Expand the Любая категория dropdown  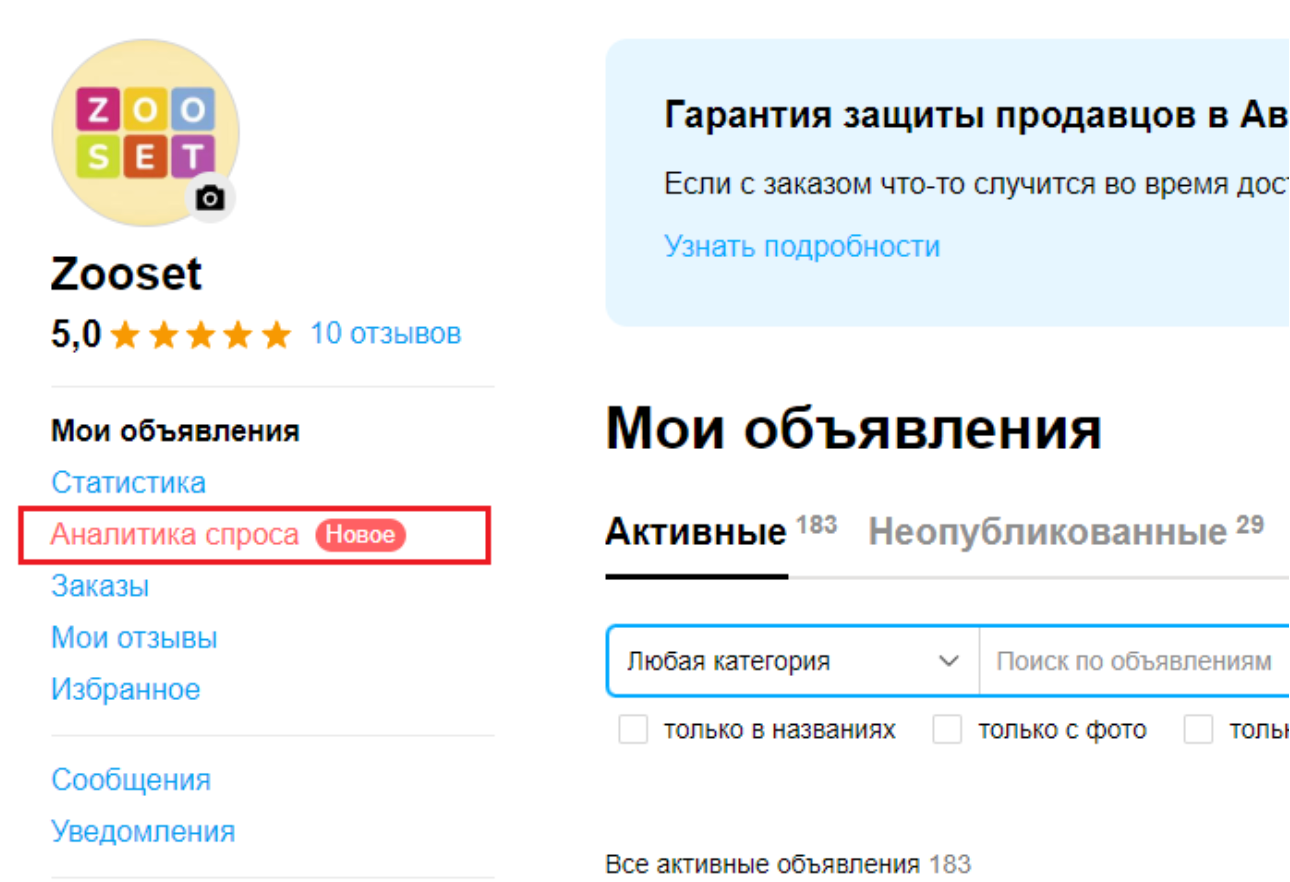pyautogui.click(x=793, y=661)
